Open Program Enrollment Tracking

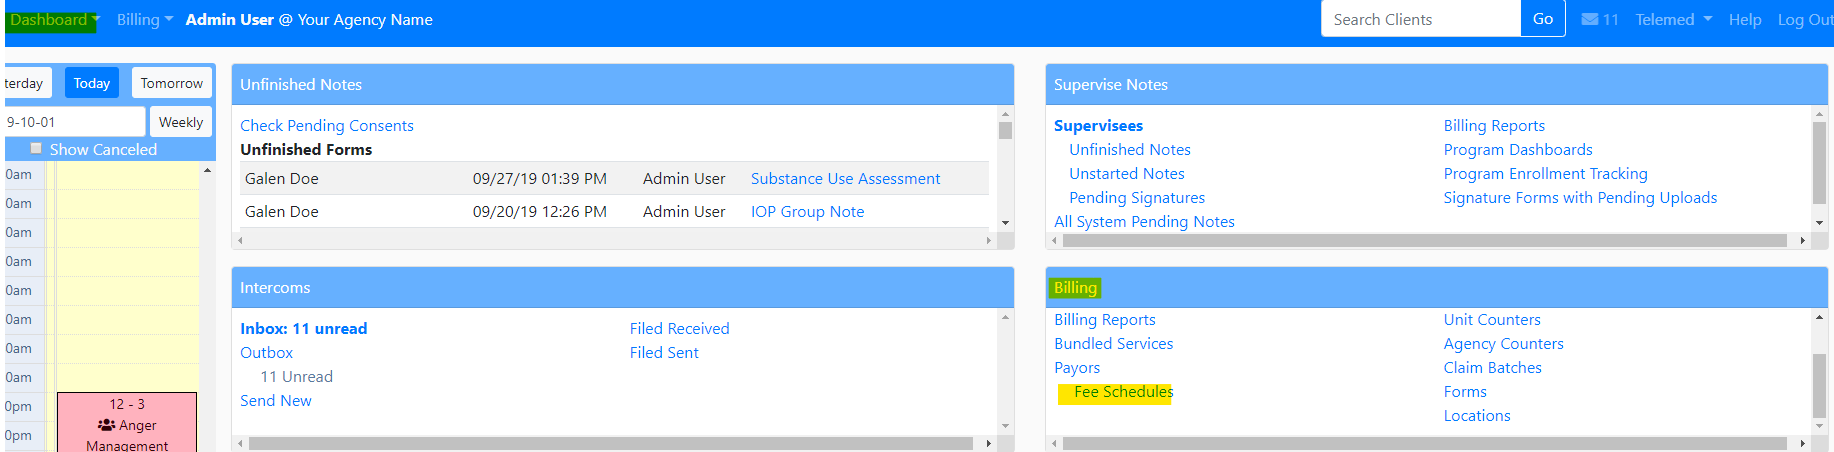(1545, 174)
